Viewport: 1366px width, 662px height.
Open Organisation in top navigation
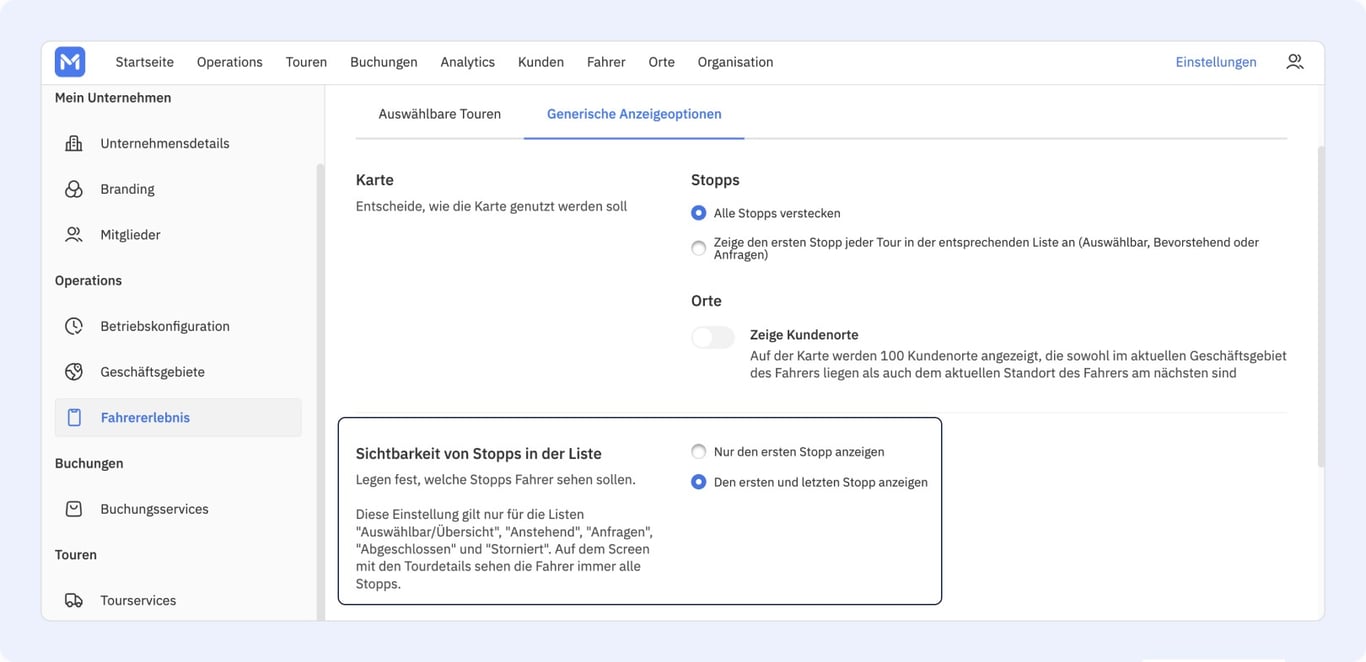coord(736,62)
